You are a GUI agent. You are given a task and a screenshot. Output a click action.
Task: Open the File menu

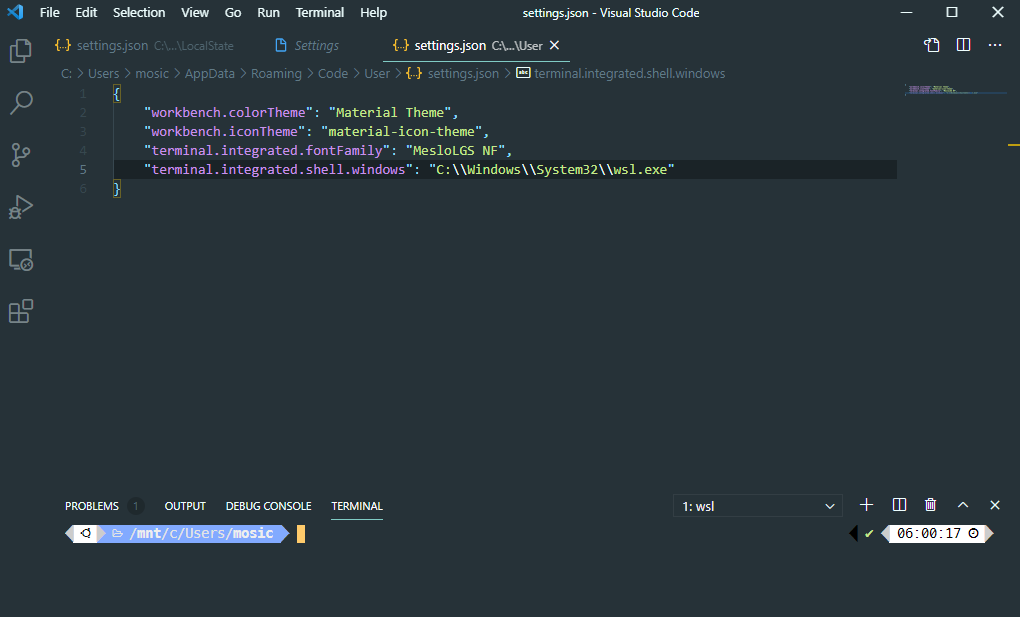(x=49, y=12)
